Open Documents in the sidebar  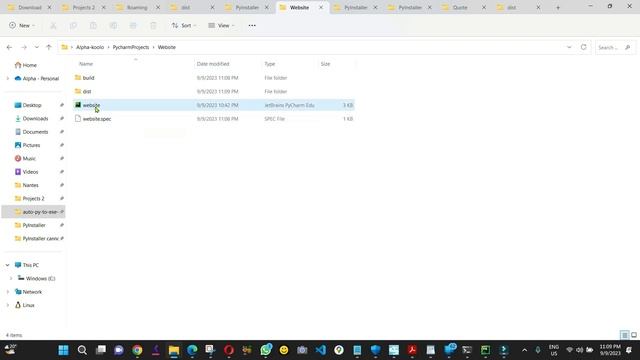tap(35, 132)
